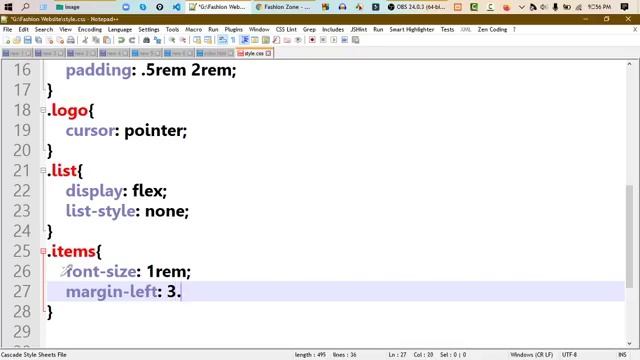Screen dimensions: 640x360
Task: Open the User Defined Language icon
Action: tap(255, 40)
